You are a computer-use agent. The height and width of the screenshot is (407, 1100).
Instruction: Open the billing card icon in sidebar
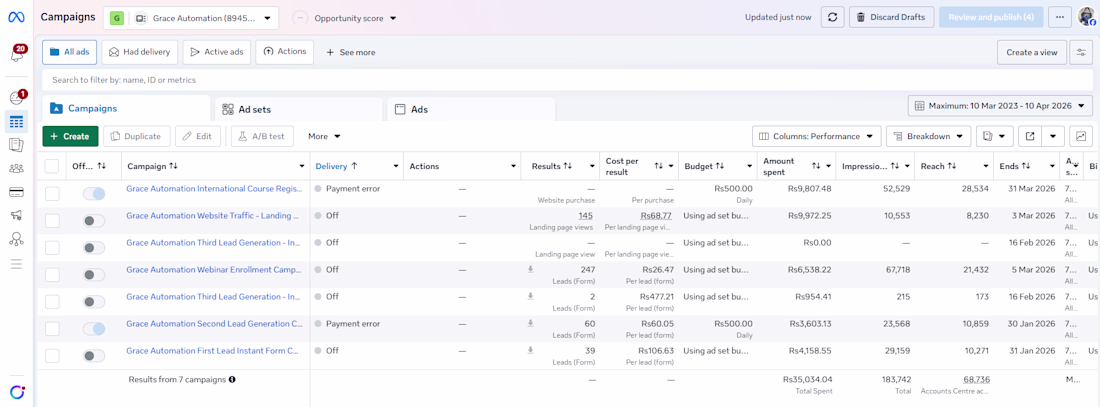click(x=16, y=192)
